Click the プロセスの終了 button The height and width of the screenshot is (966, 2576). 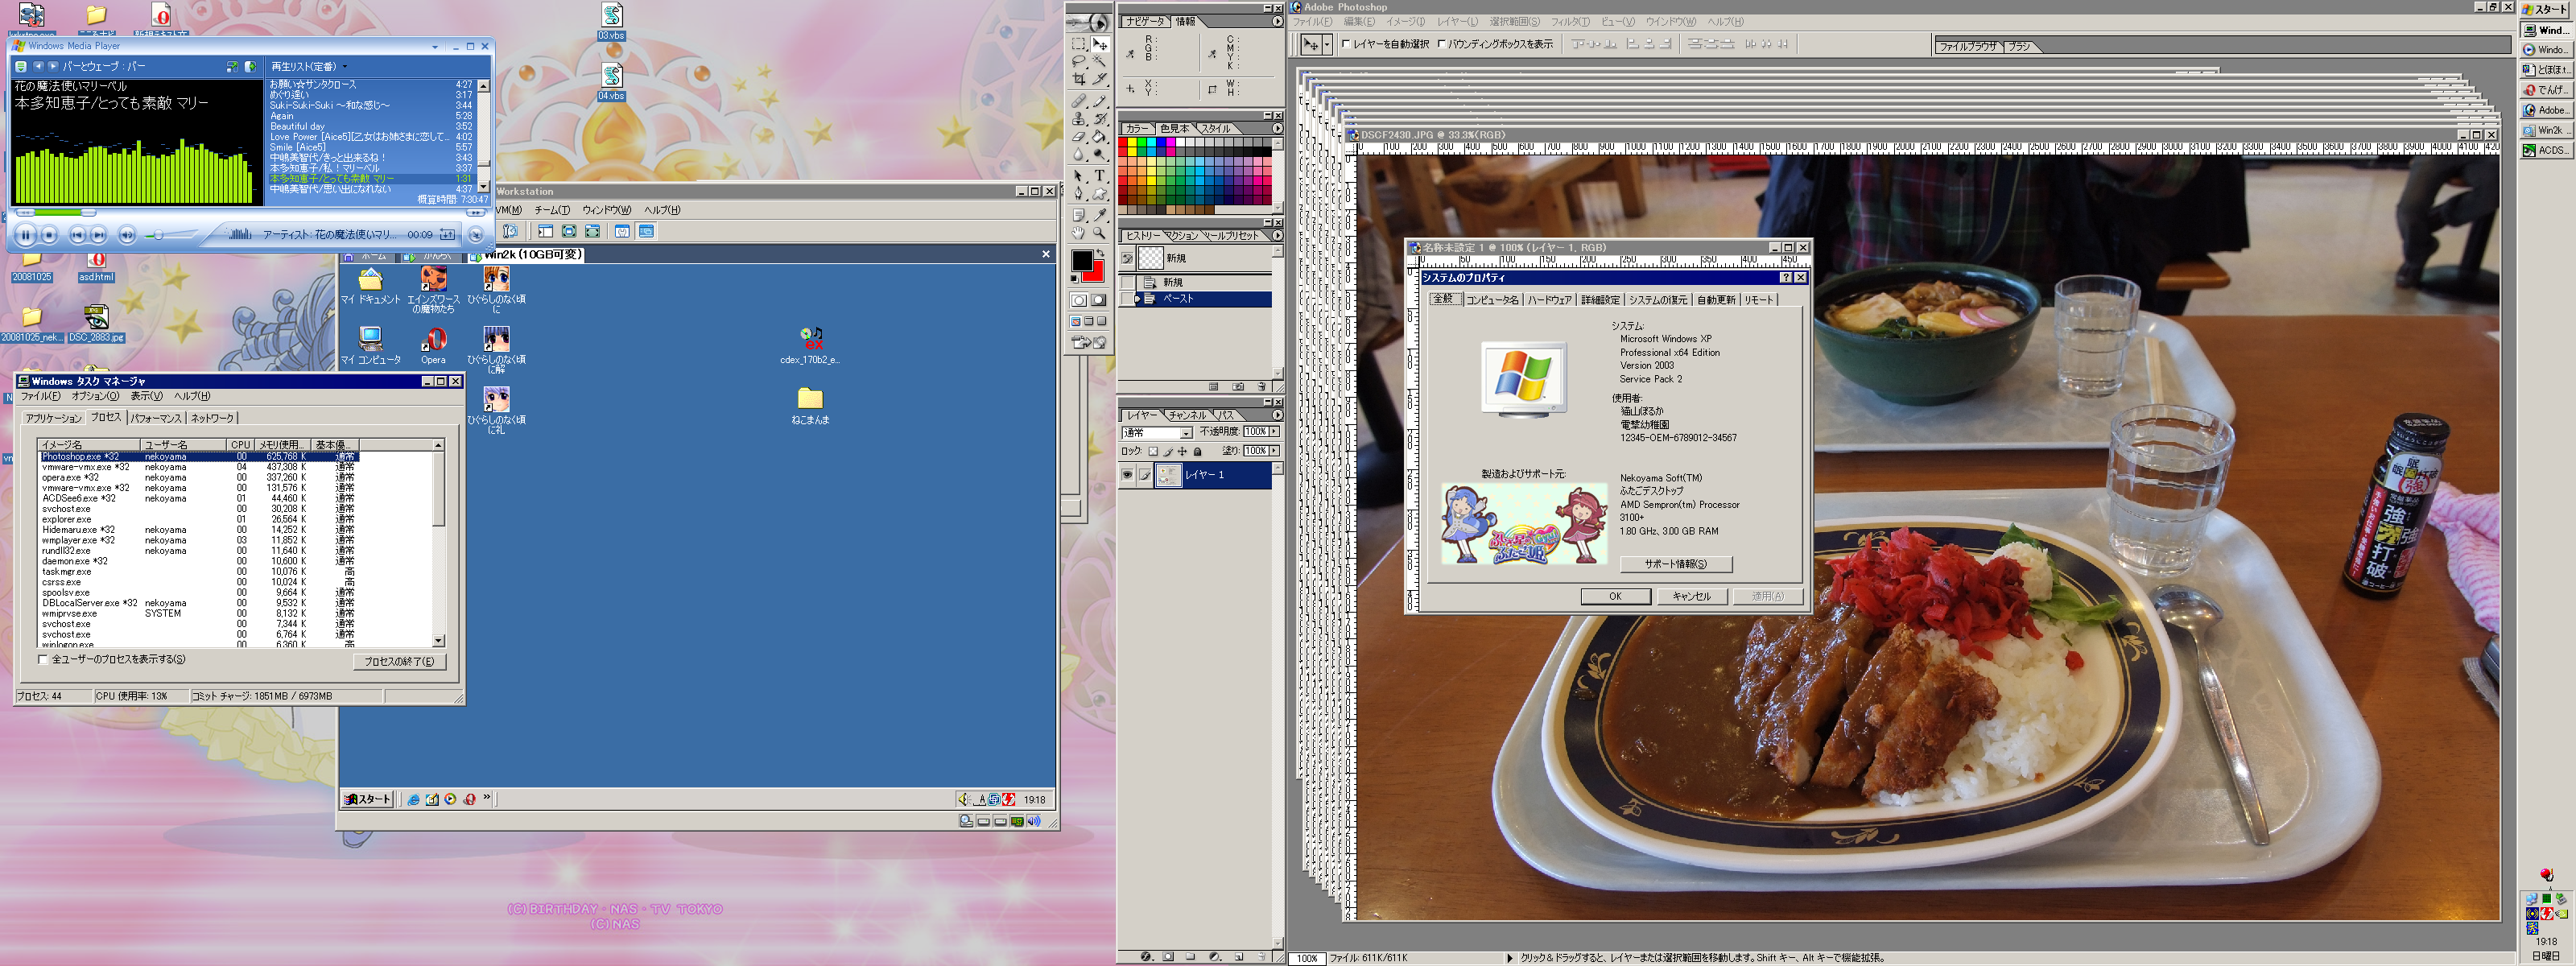tap(399, 662)
